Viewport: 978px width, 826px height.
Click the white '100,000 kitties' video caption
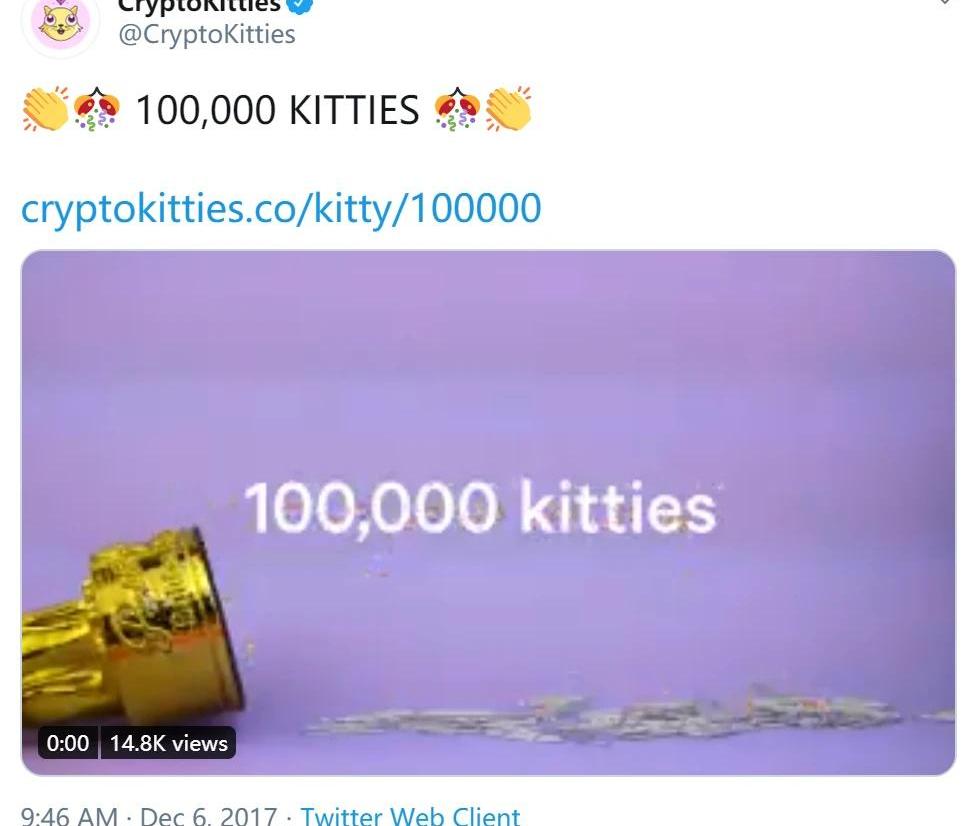[480, 507]
